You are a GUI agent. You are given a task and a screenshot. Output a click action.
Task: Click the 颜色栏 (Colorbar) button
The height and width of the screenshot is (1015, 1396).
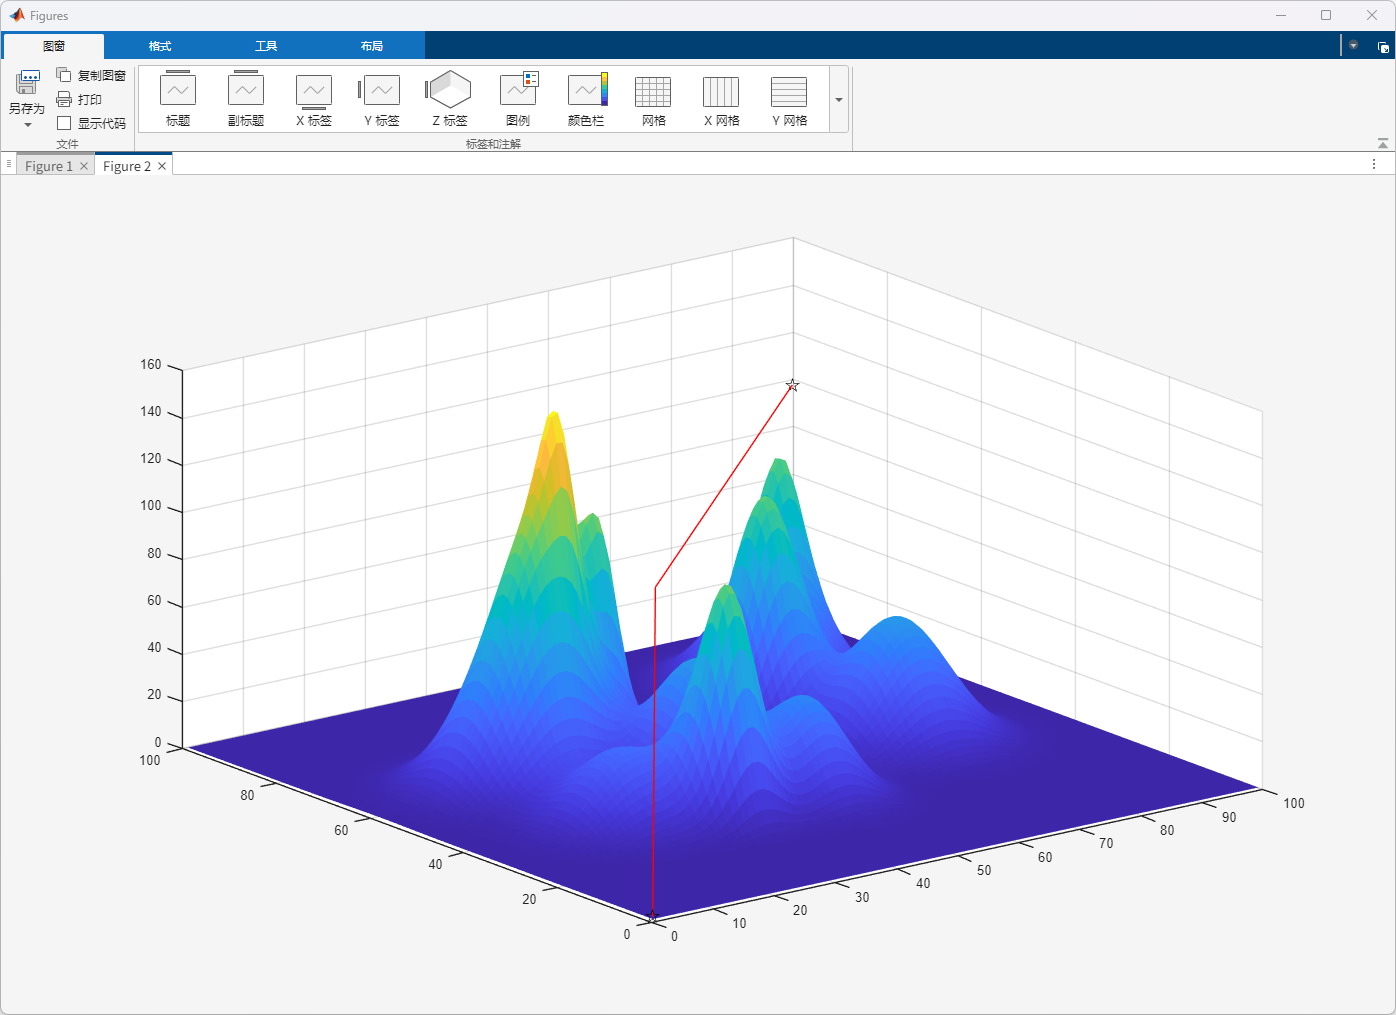(586, 90)
